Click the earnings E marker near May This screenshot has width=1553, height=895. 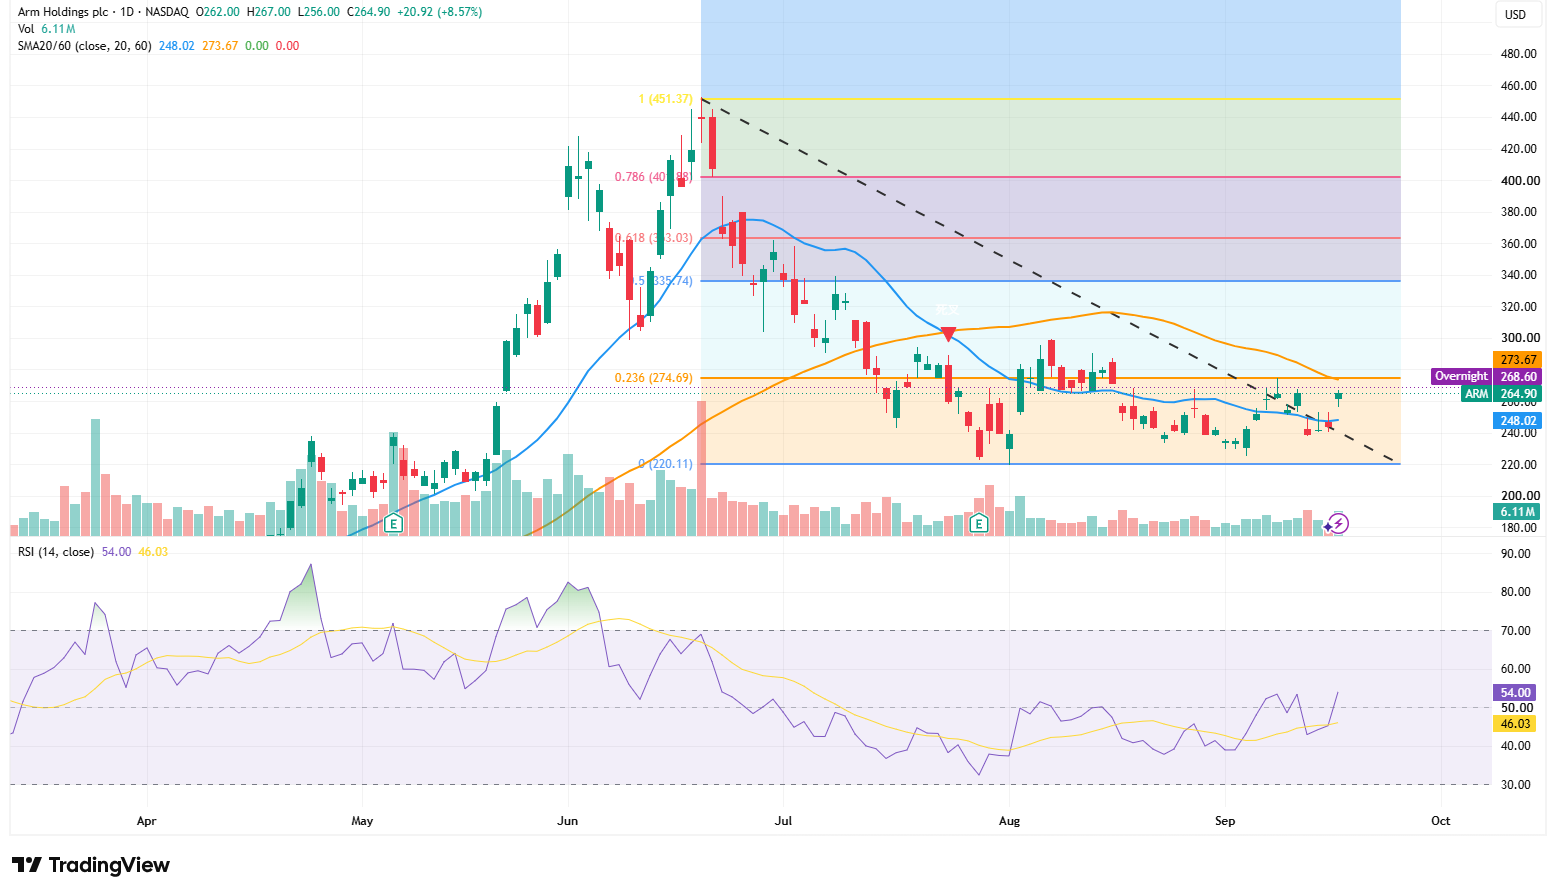393,523
